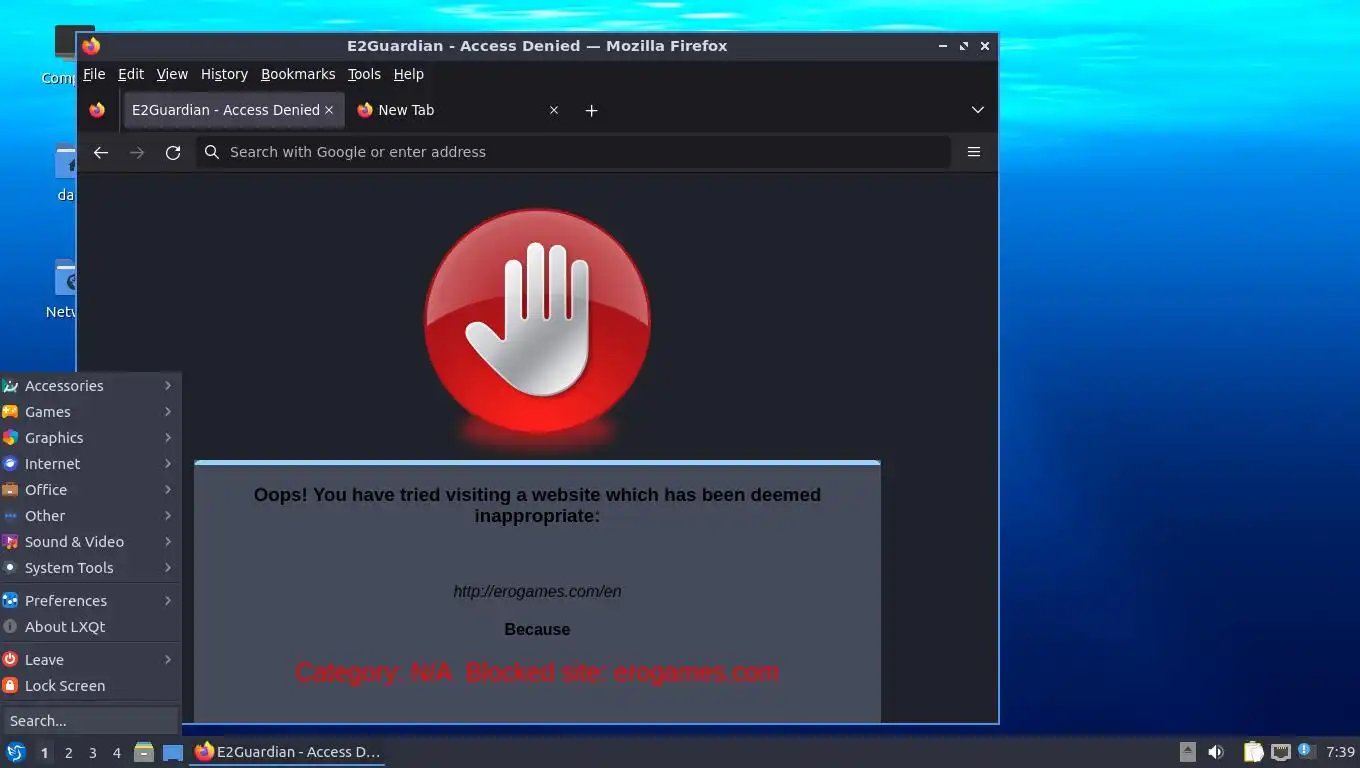This screenshot has height=768, width=1360.
Task: Open the File menu
Action: (x=94, y=74)
